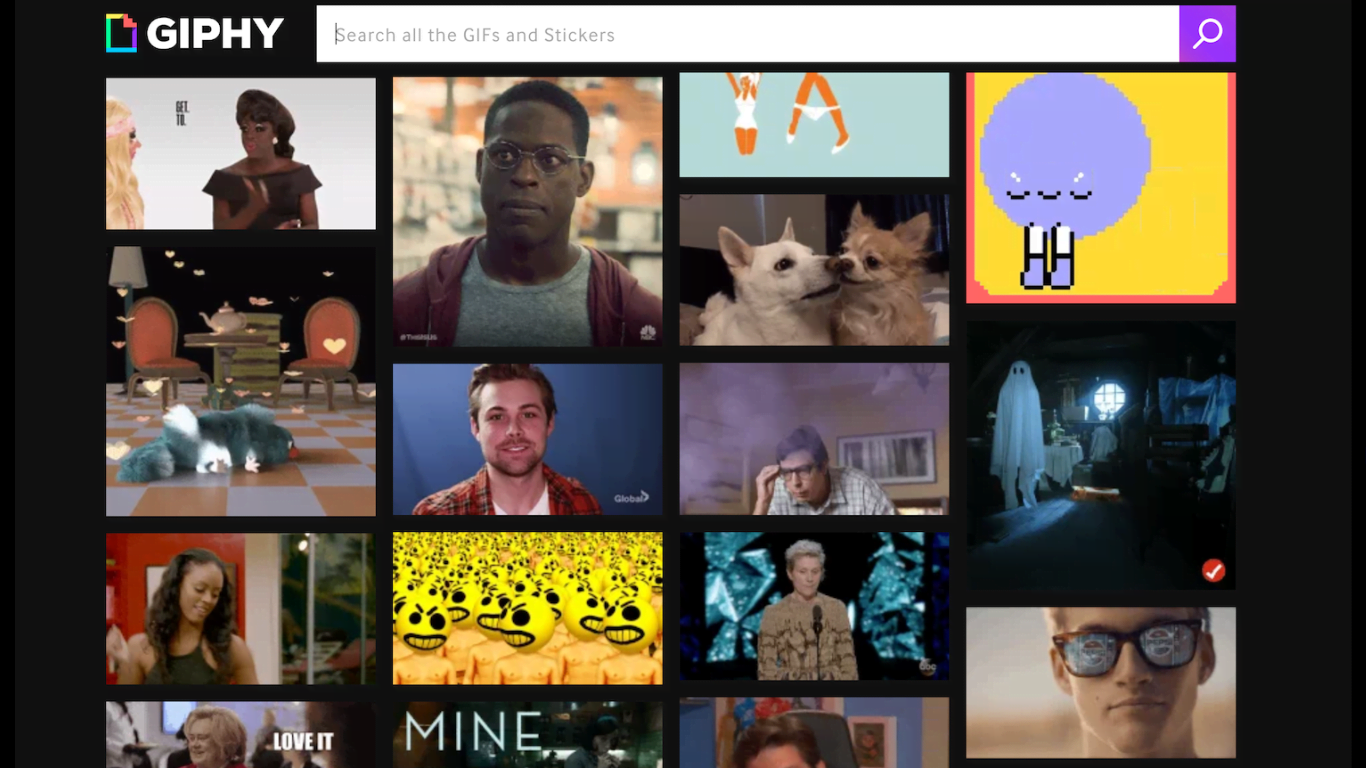Screen dimensions: 1366x768
Task: Open the curly-haired man GIF at bottom
Action: (814, 733)
